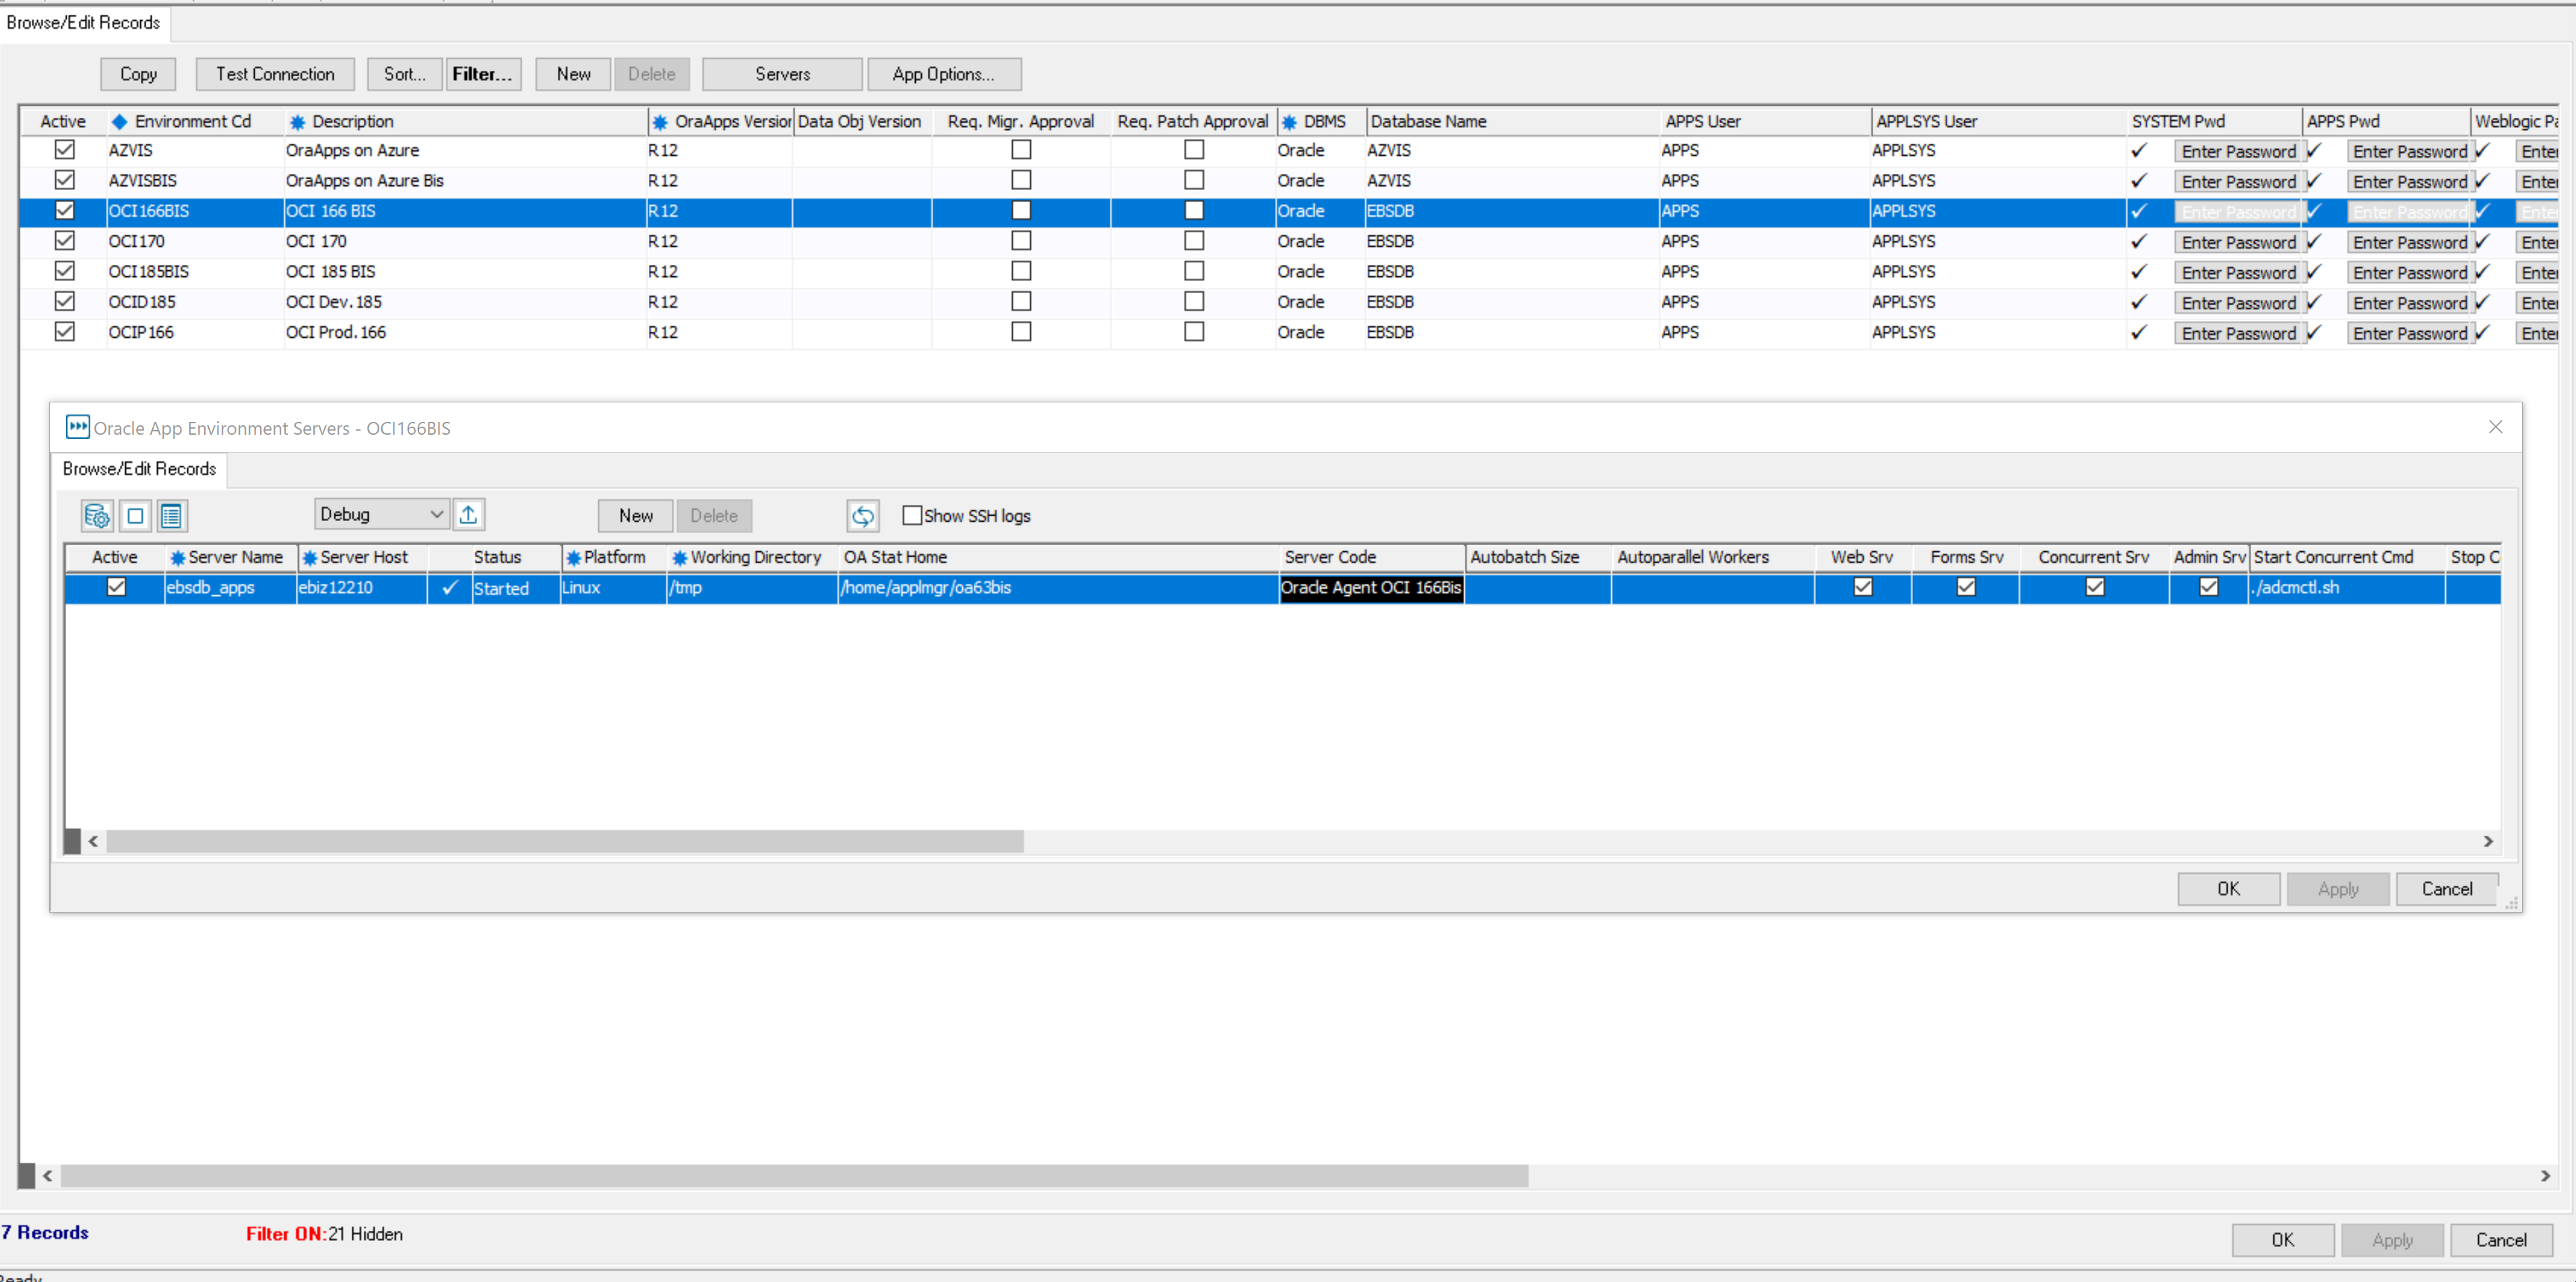Click the refresh arrows icon
The image size is (2576, 1282).
click(862, 516)
